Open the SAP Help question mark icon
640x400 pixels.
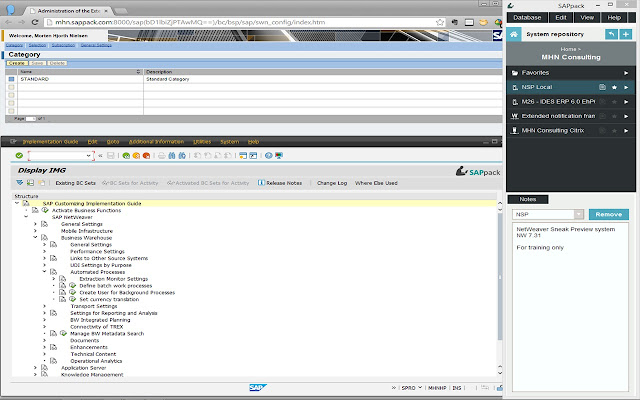[x=269, y=156]
